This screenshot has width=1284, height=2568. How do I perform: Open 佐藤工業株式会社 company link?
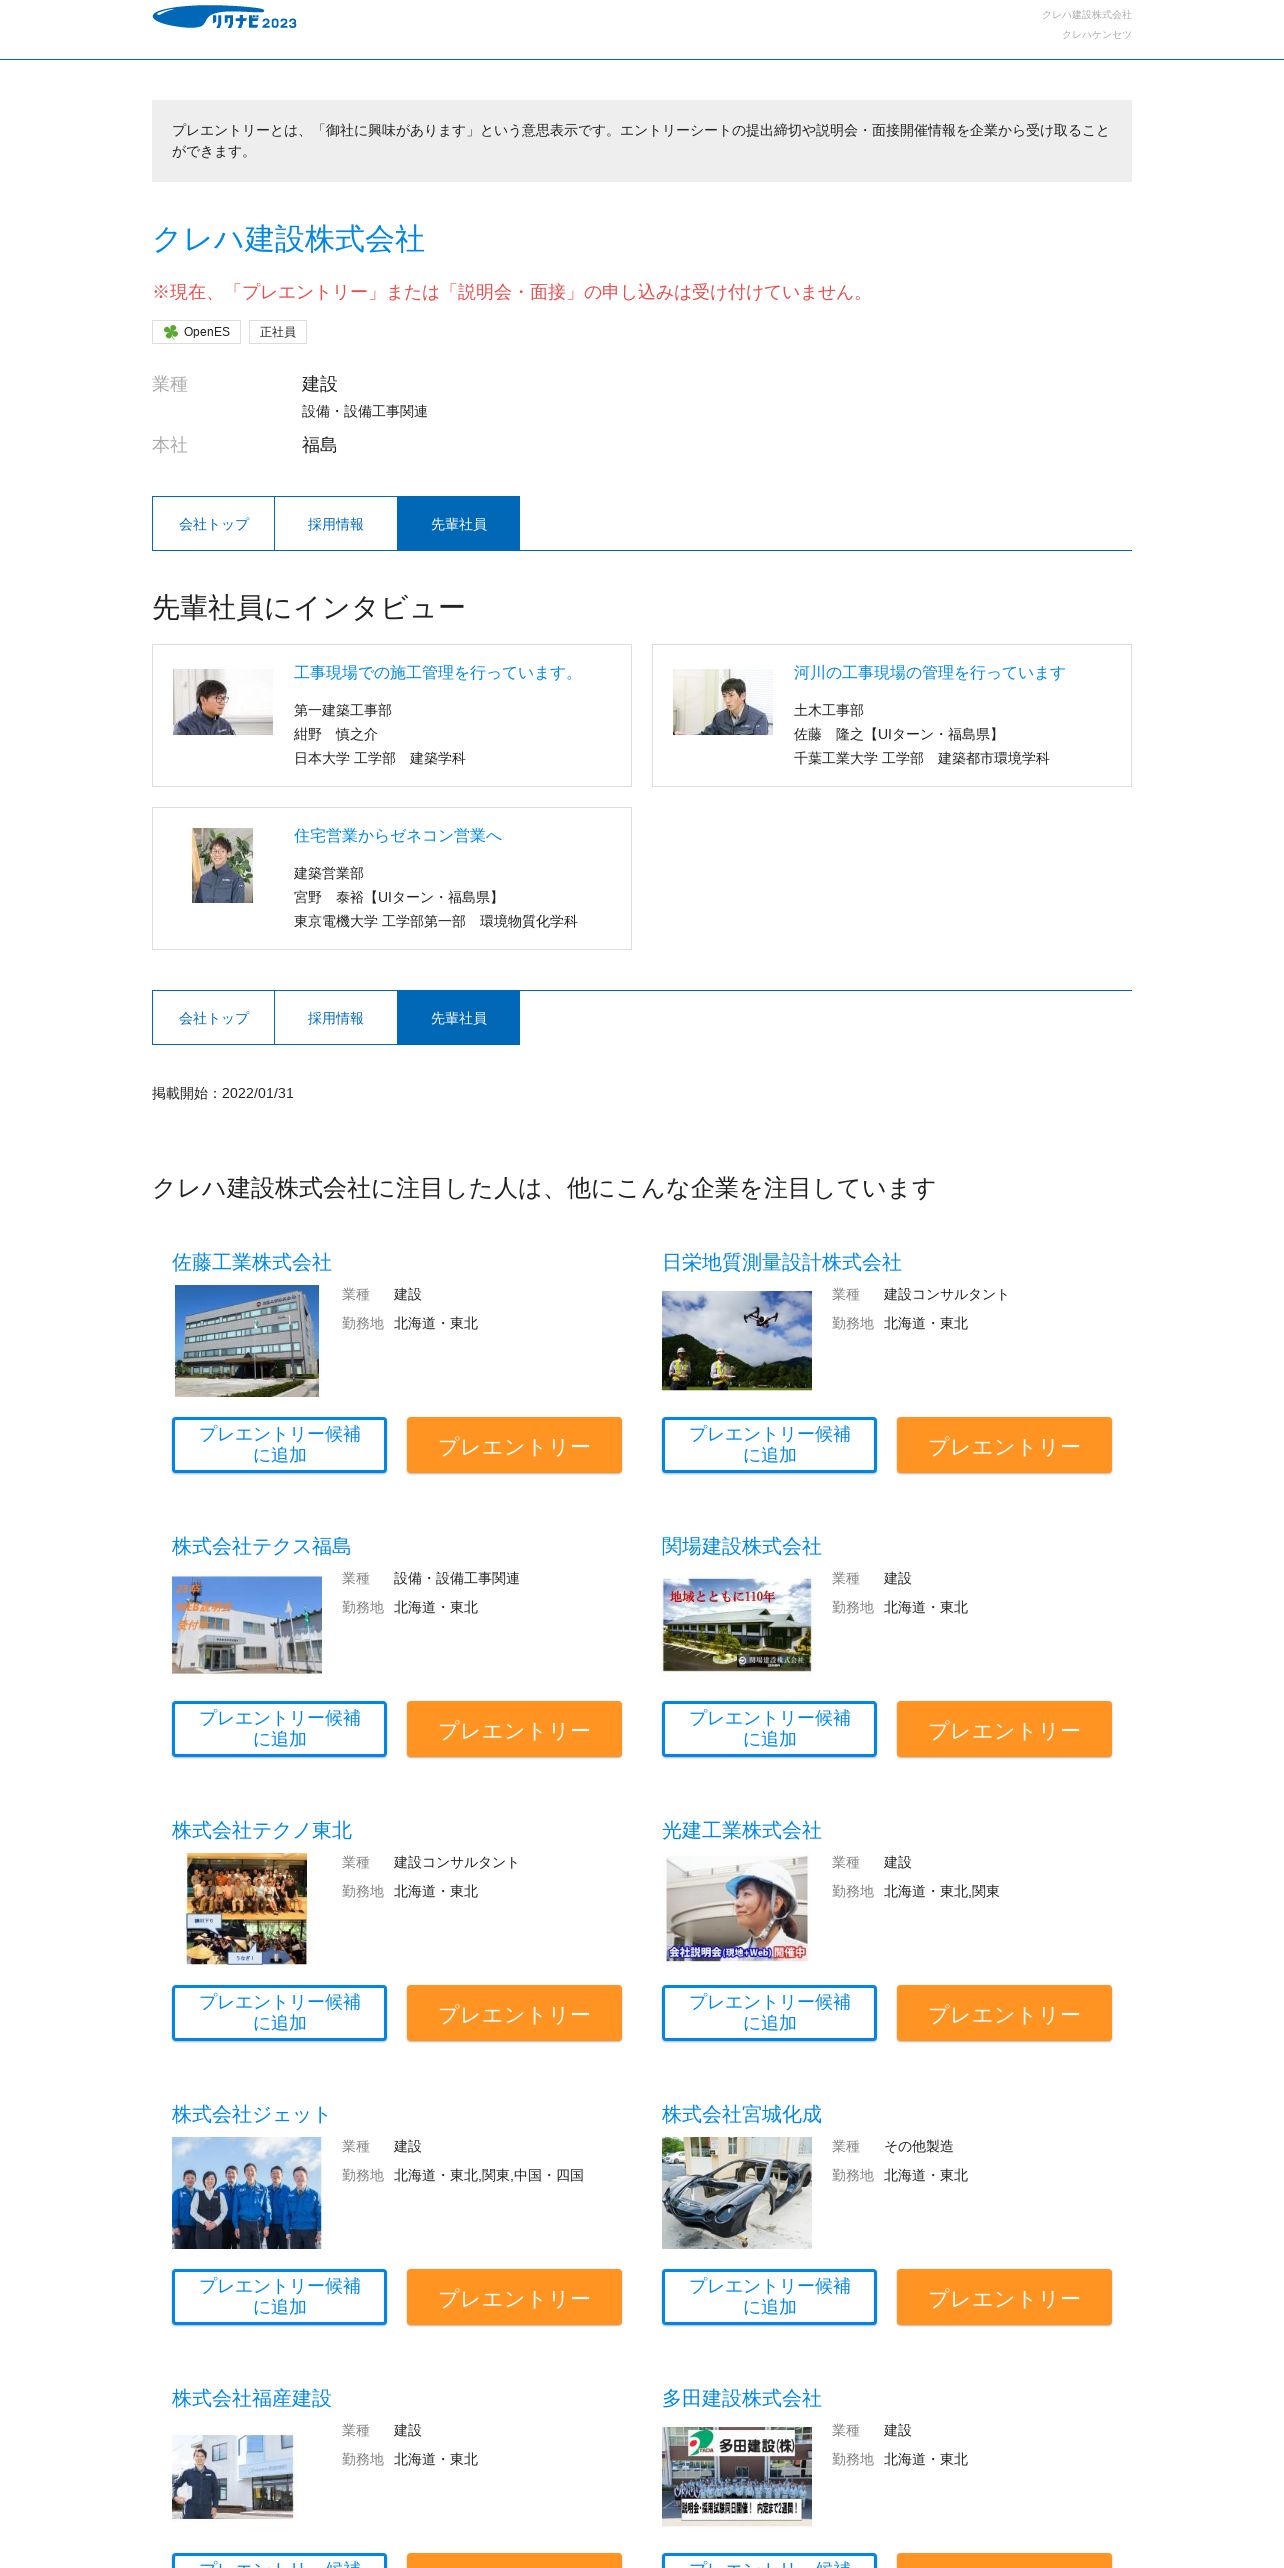(x=252, y=1262)
